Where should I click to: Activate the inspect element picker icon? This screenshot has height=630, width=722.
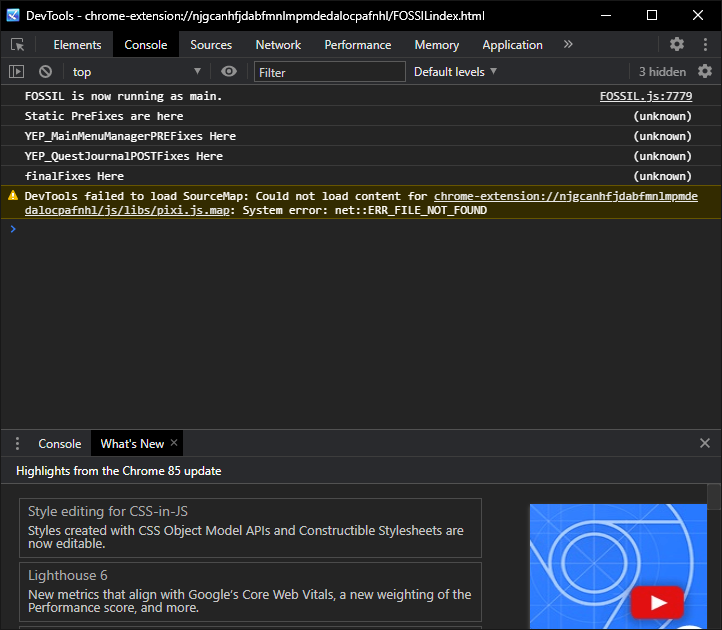(x=17, y=45)
